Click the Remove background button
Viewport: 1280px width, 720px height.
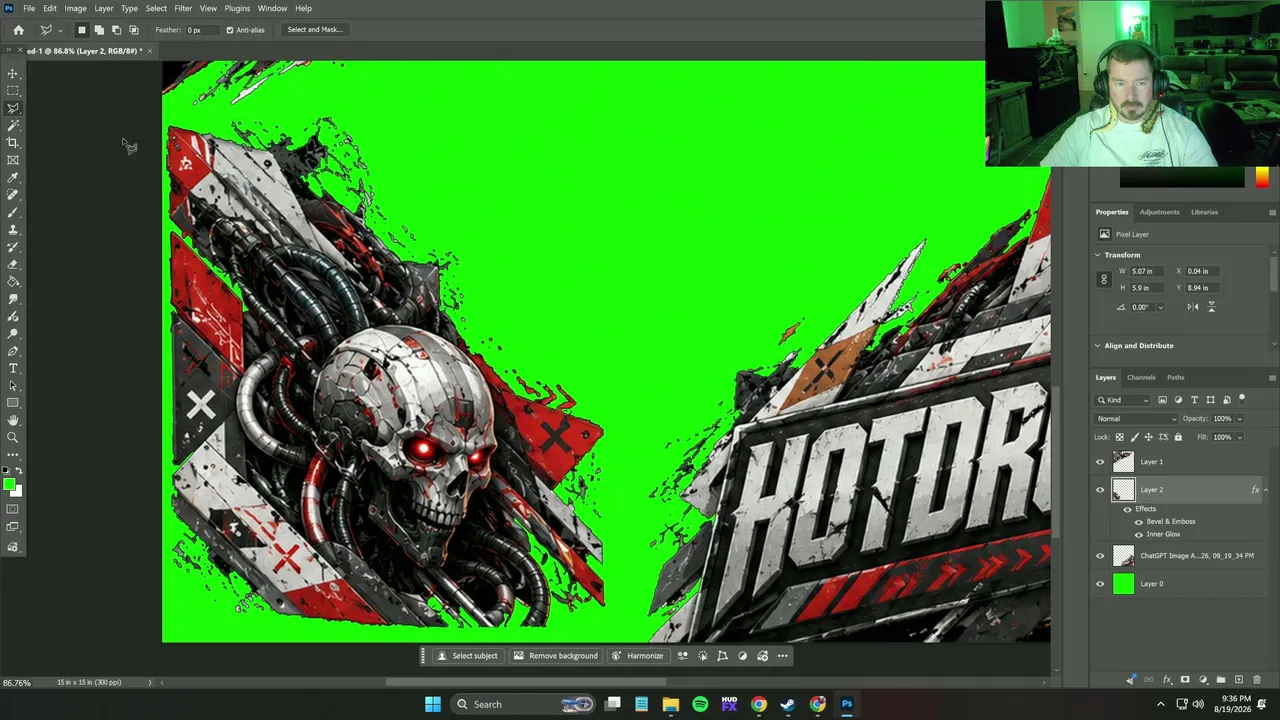(x=555, y=656)
